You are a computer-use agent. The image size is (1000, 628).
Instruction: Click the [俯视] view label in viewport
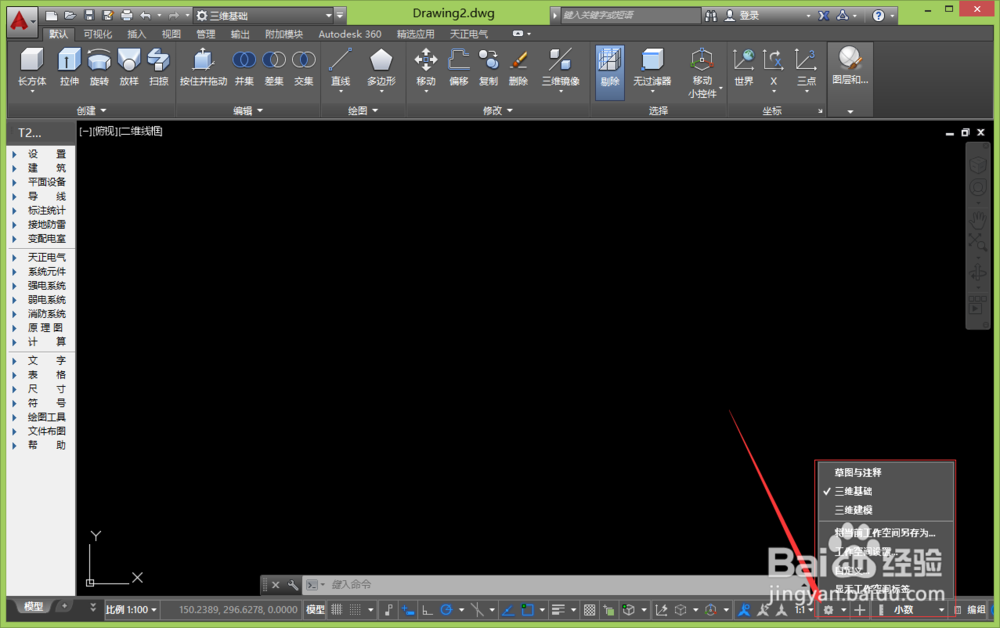tap(106, 131)
